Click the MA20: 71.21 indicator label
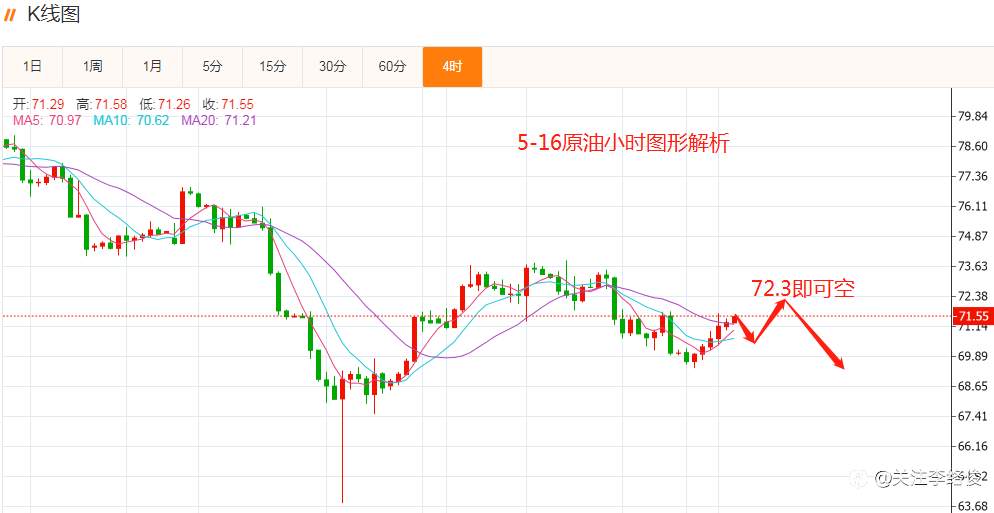Image resolution: width=994 pixels, height=513 pixels. point(219,120)
